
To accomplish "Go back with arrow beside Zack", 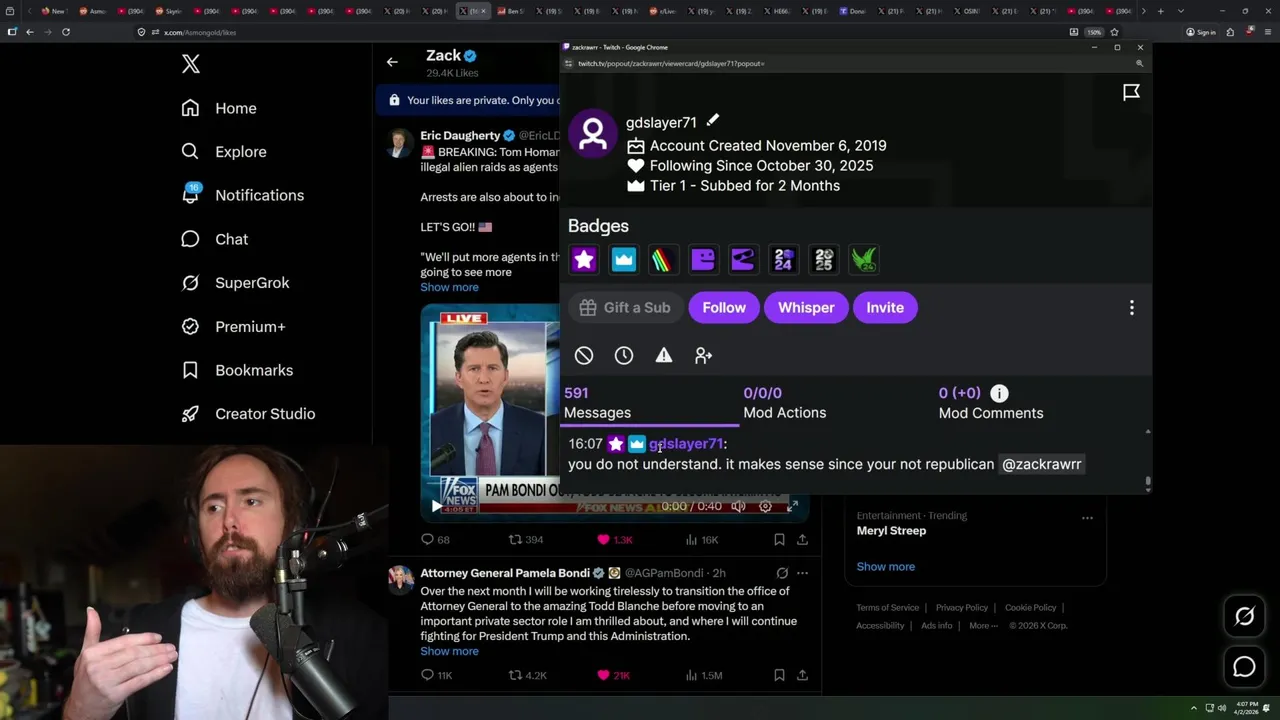I will coord(392,62).
